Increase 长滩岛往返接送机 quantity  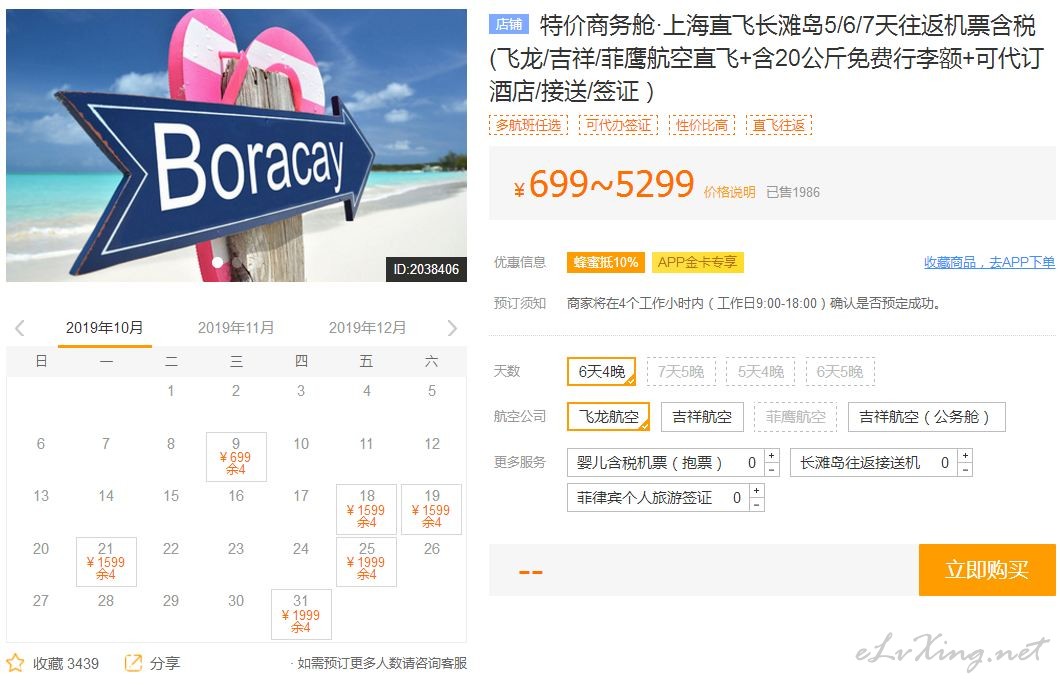[965, 456]
